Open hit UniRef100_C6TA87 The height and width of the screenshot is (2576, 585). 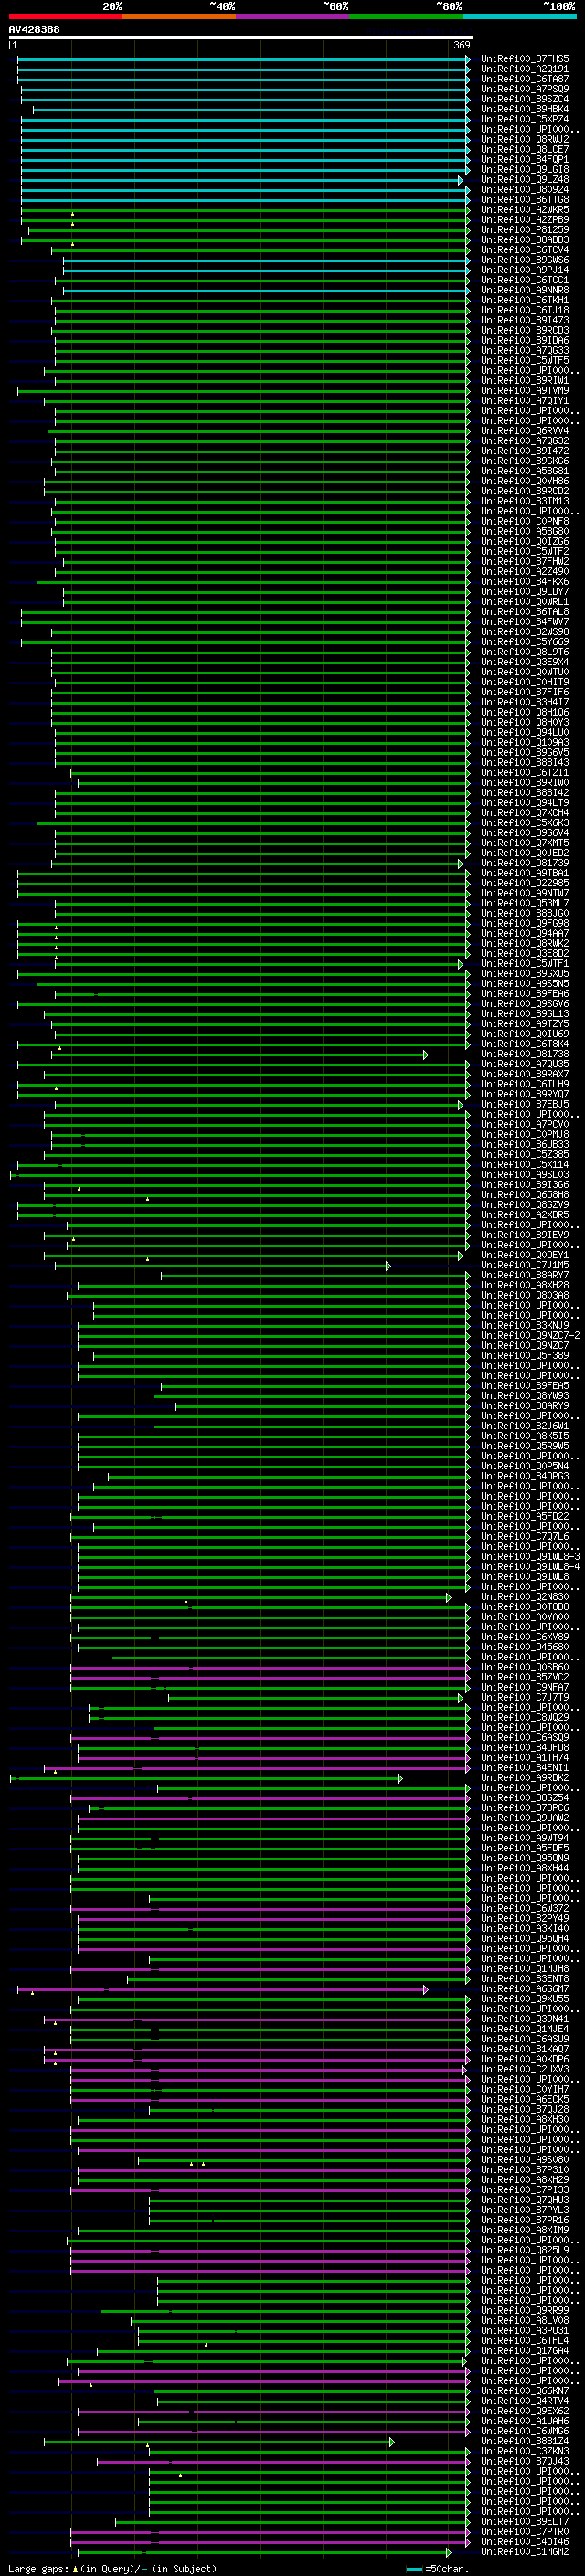tap(525, 79)
